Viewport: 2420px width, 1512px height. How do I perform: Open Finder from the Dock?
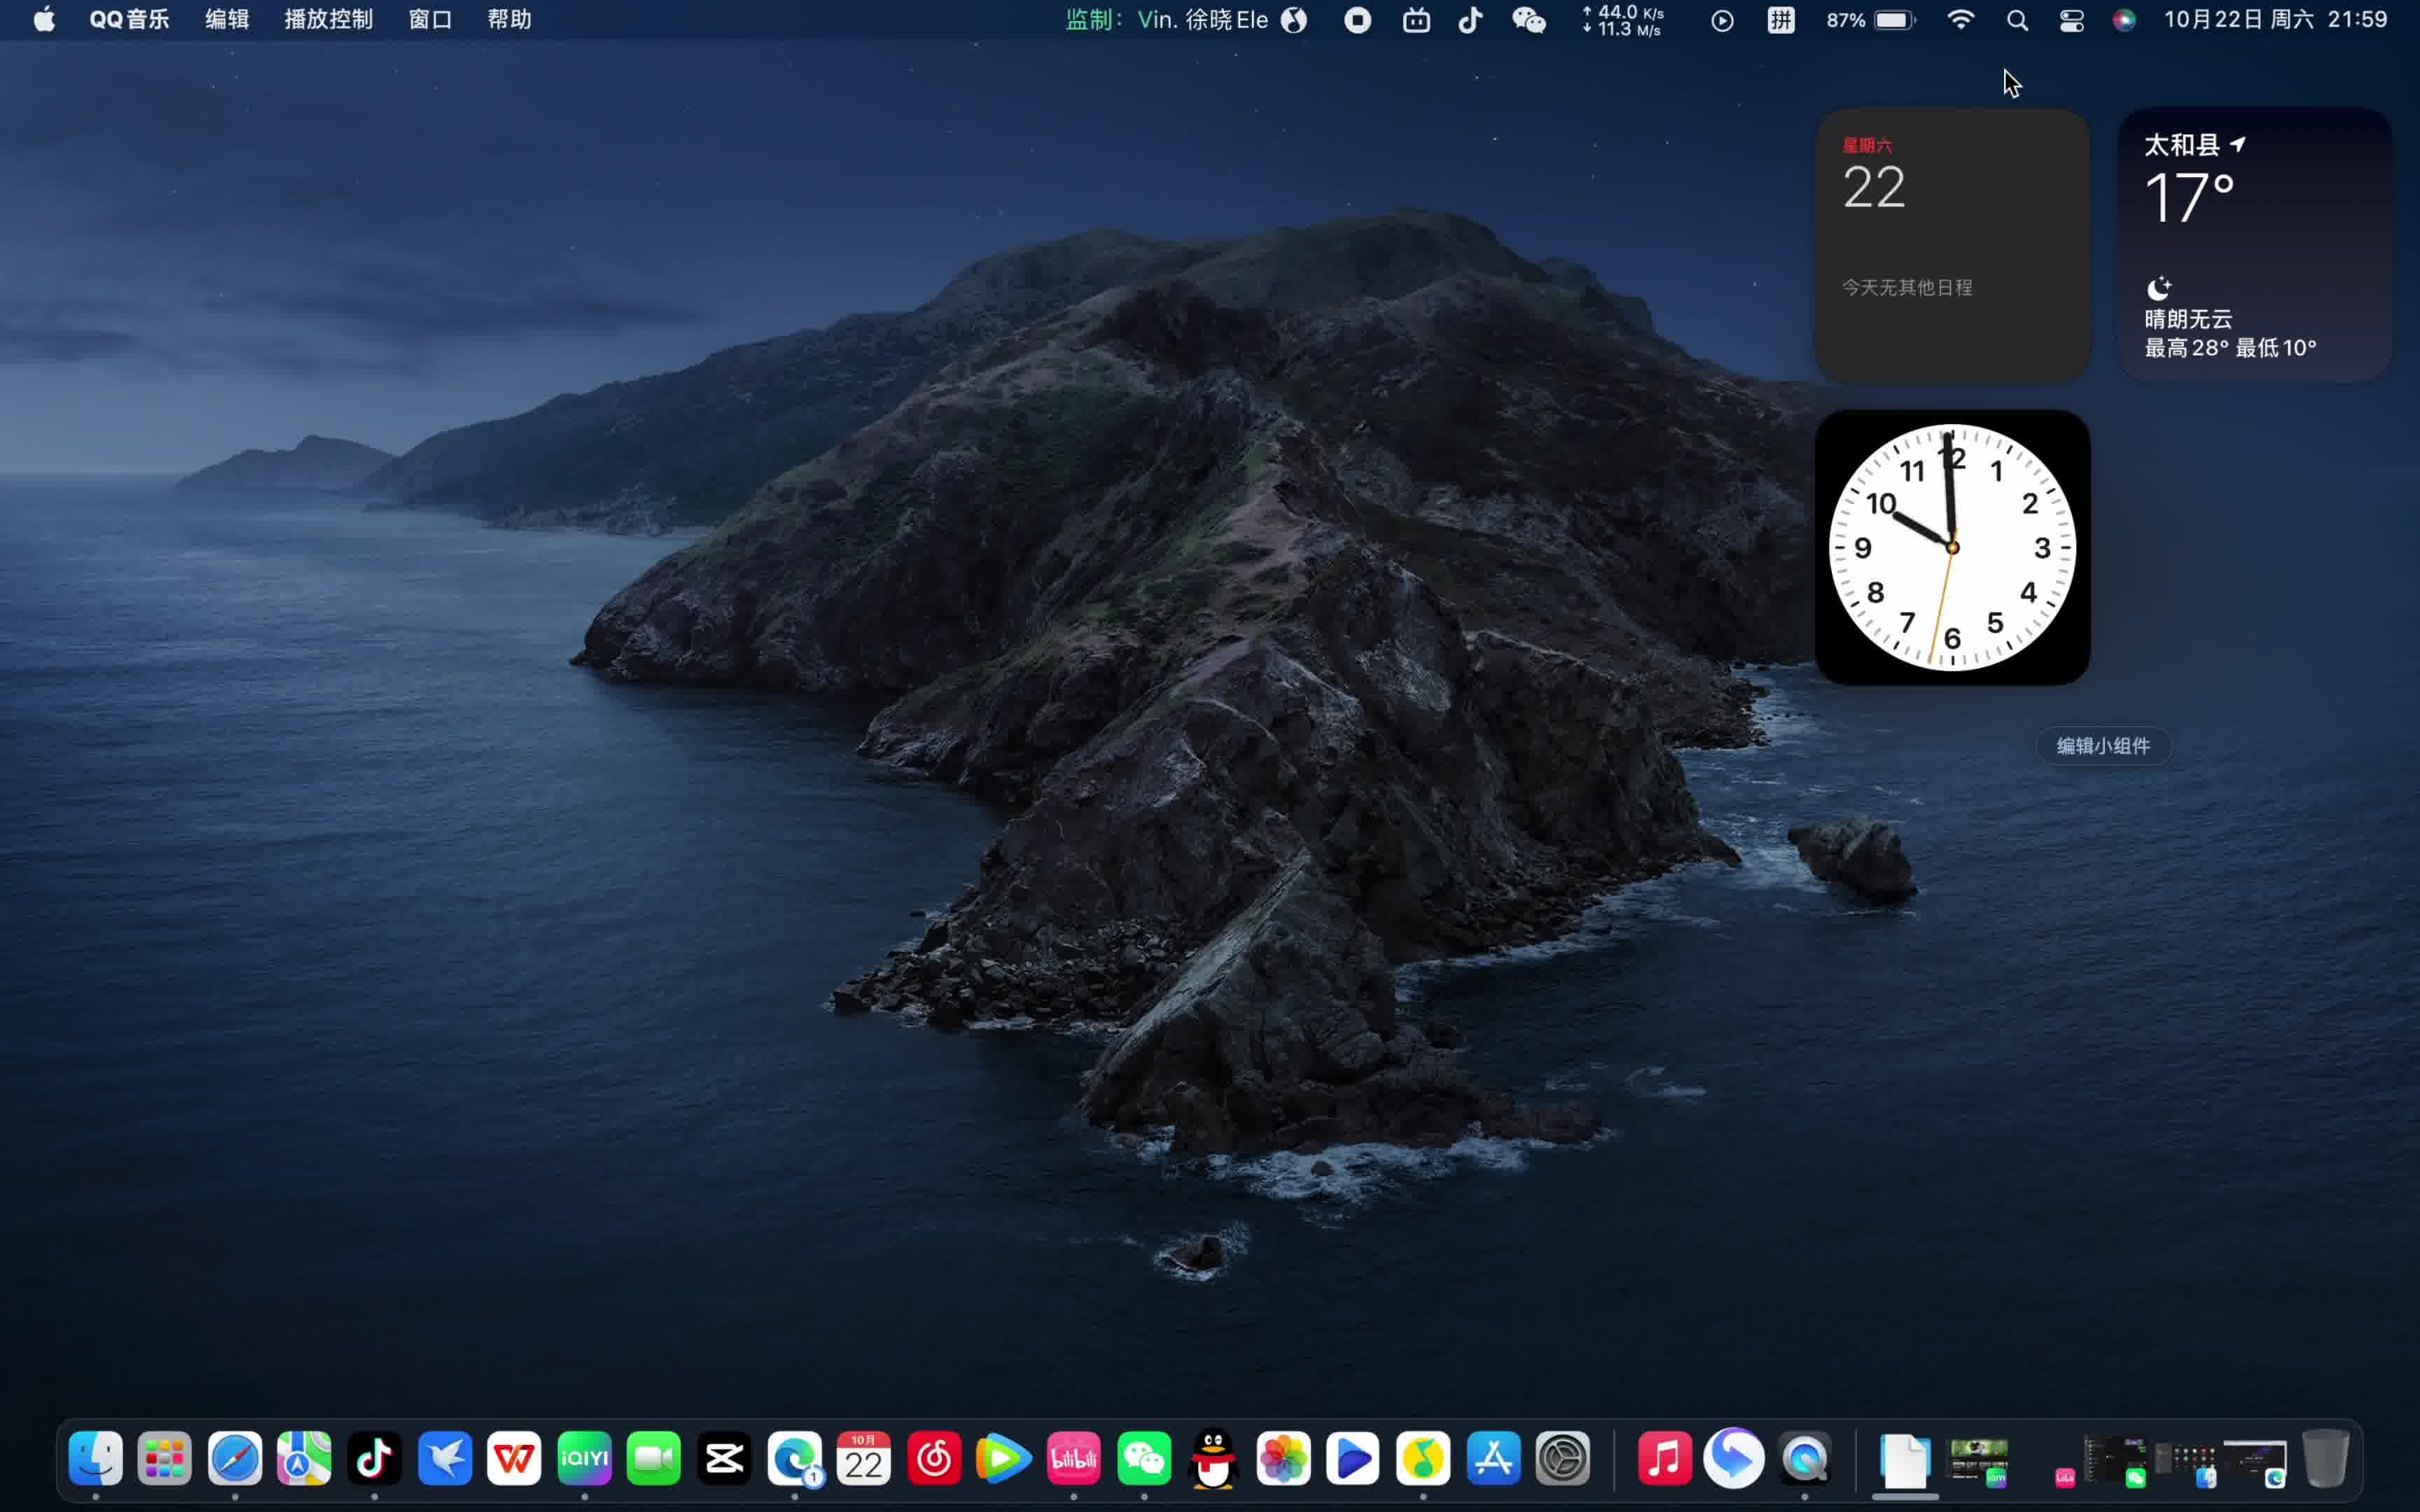coord(96,1459)
